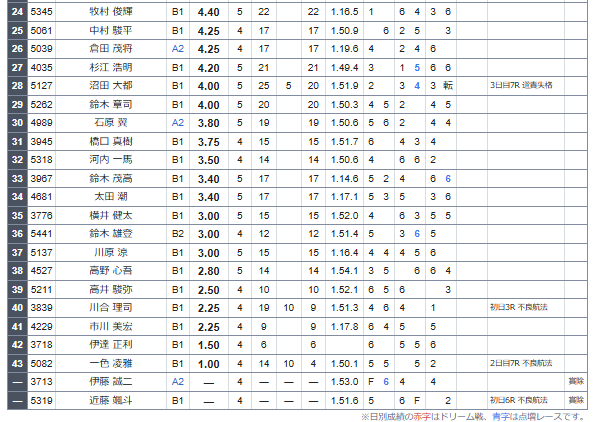Click note 初日6R 不良航法
Viewport: 593px width, 422px height.
coord(519,400)
